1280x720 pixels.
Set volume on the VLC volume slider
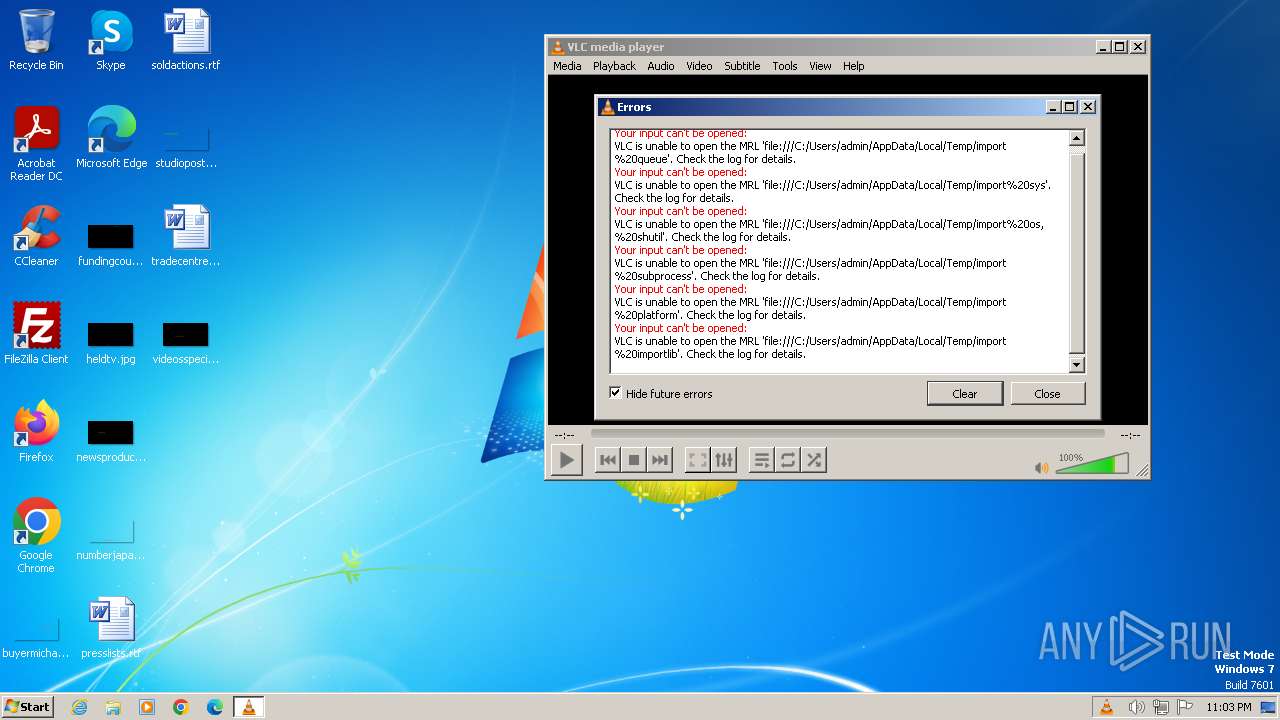coord(1092,464)
